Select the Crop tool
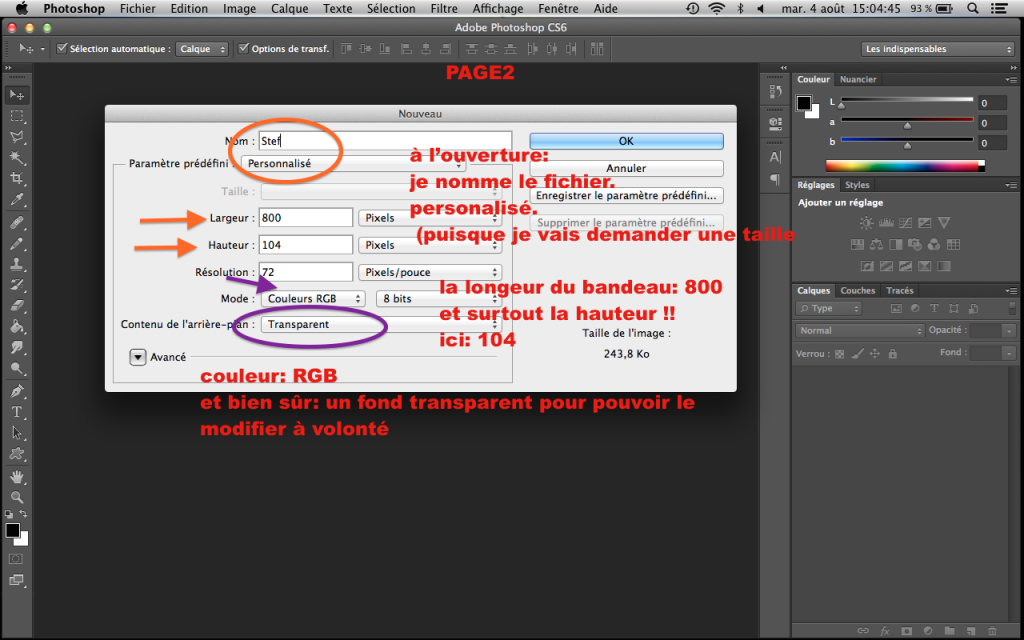 [x=16, y=178]
